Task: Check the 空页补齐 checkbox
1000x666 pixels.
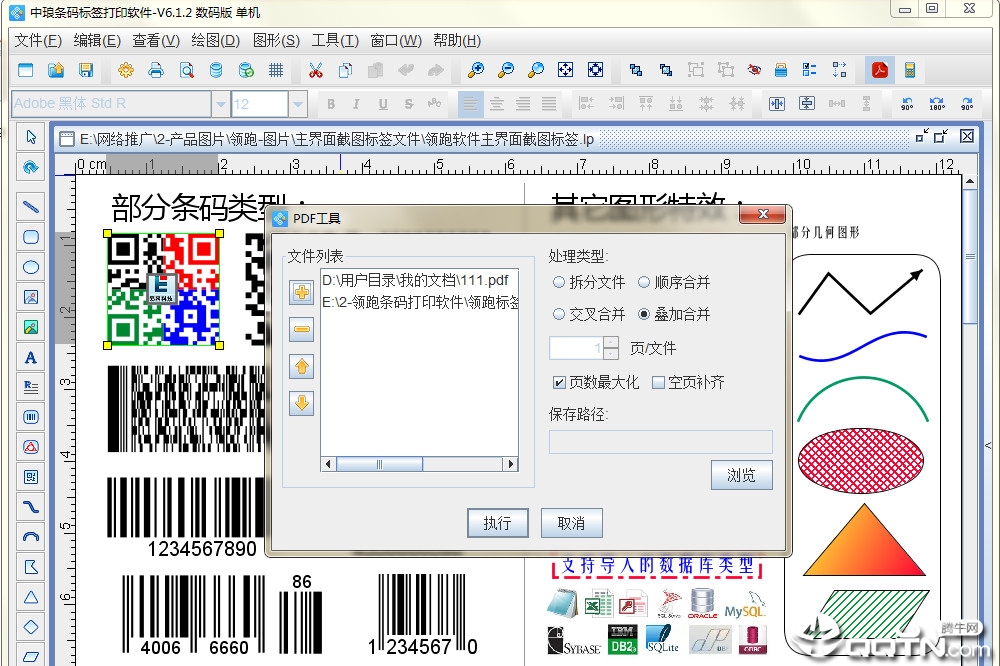Action: (x=658, y=382)
